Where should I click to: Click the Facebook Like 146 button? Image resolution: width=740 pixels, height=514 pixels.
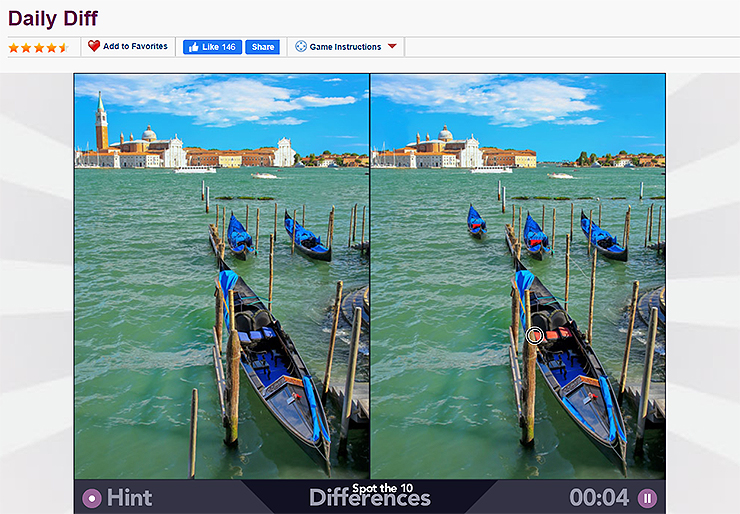pos(212,47)
